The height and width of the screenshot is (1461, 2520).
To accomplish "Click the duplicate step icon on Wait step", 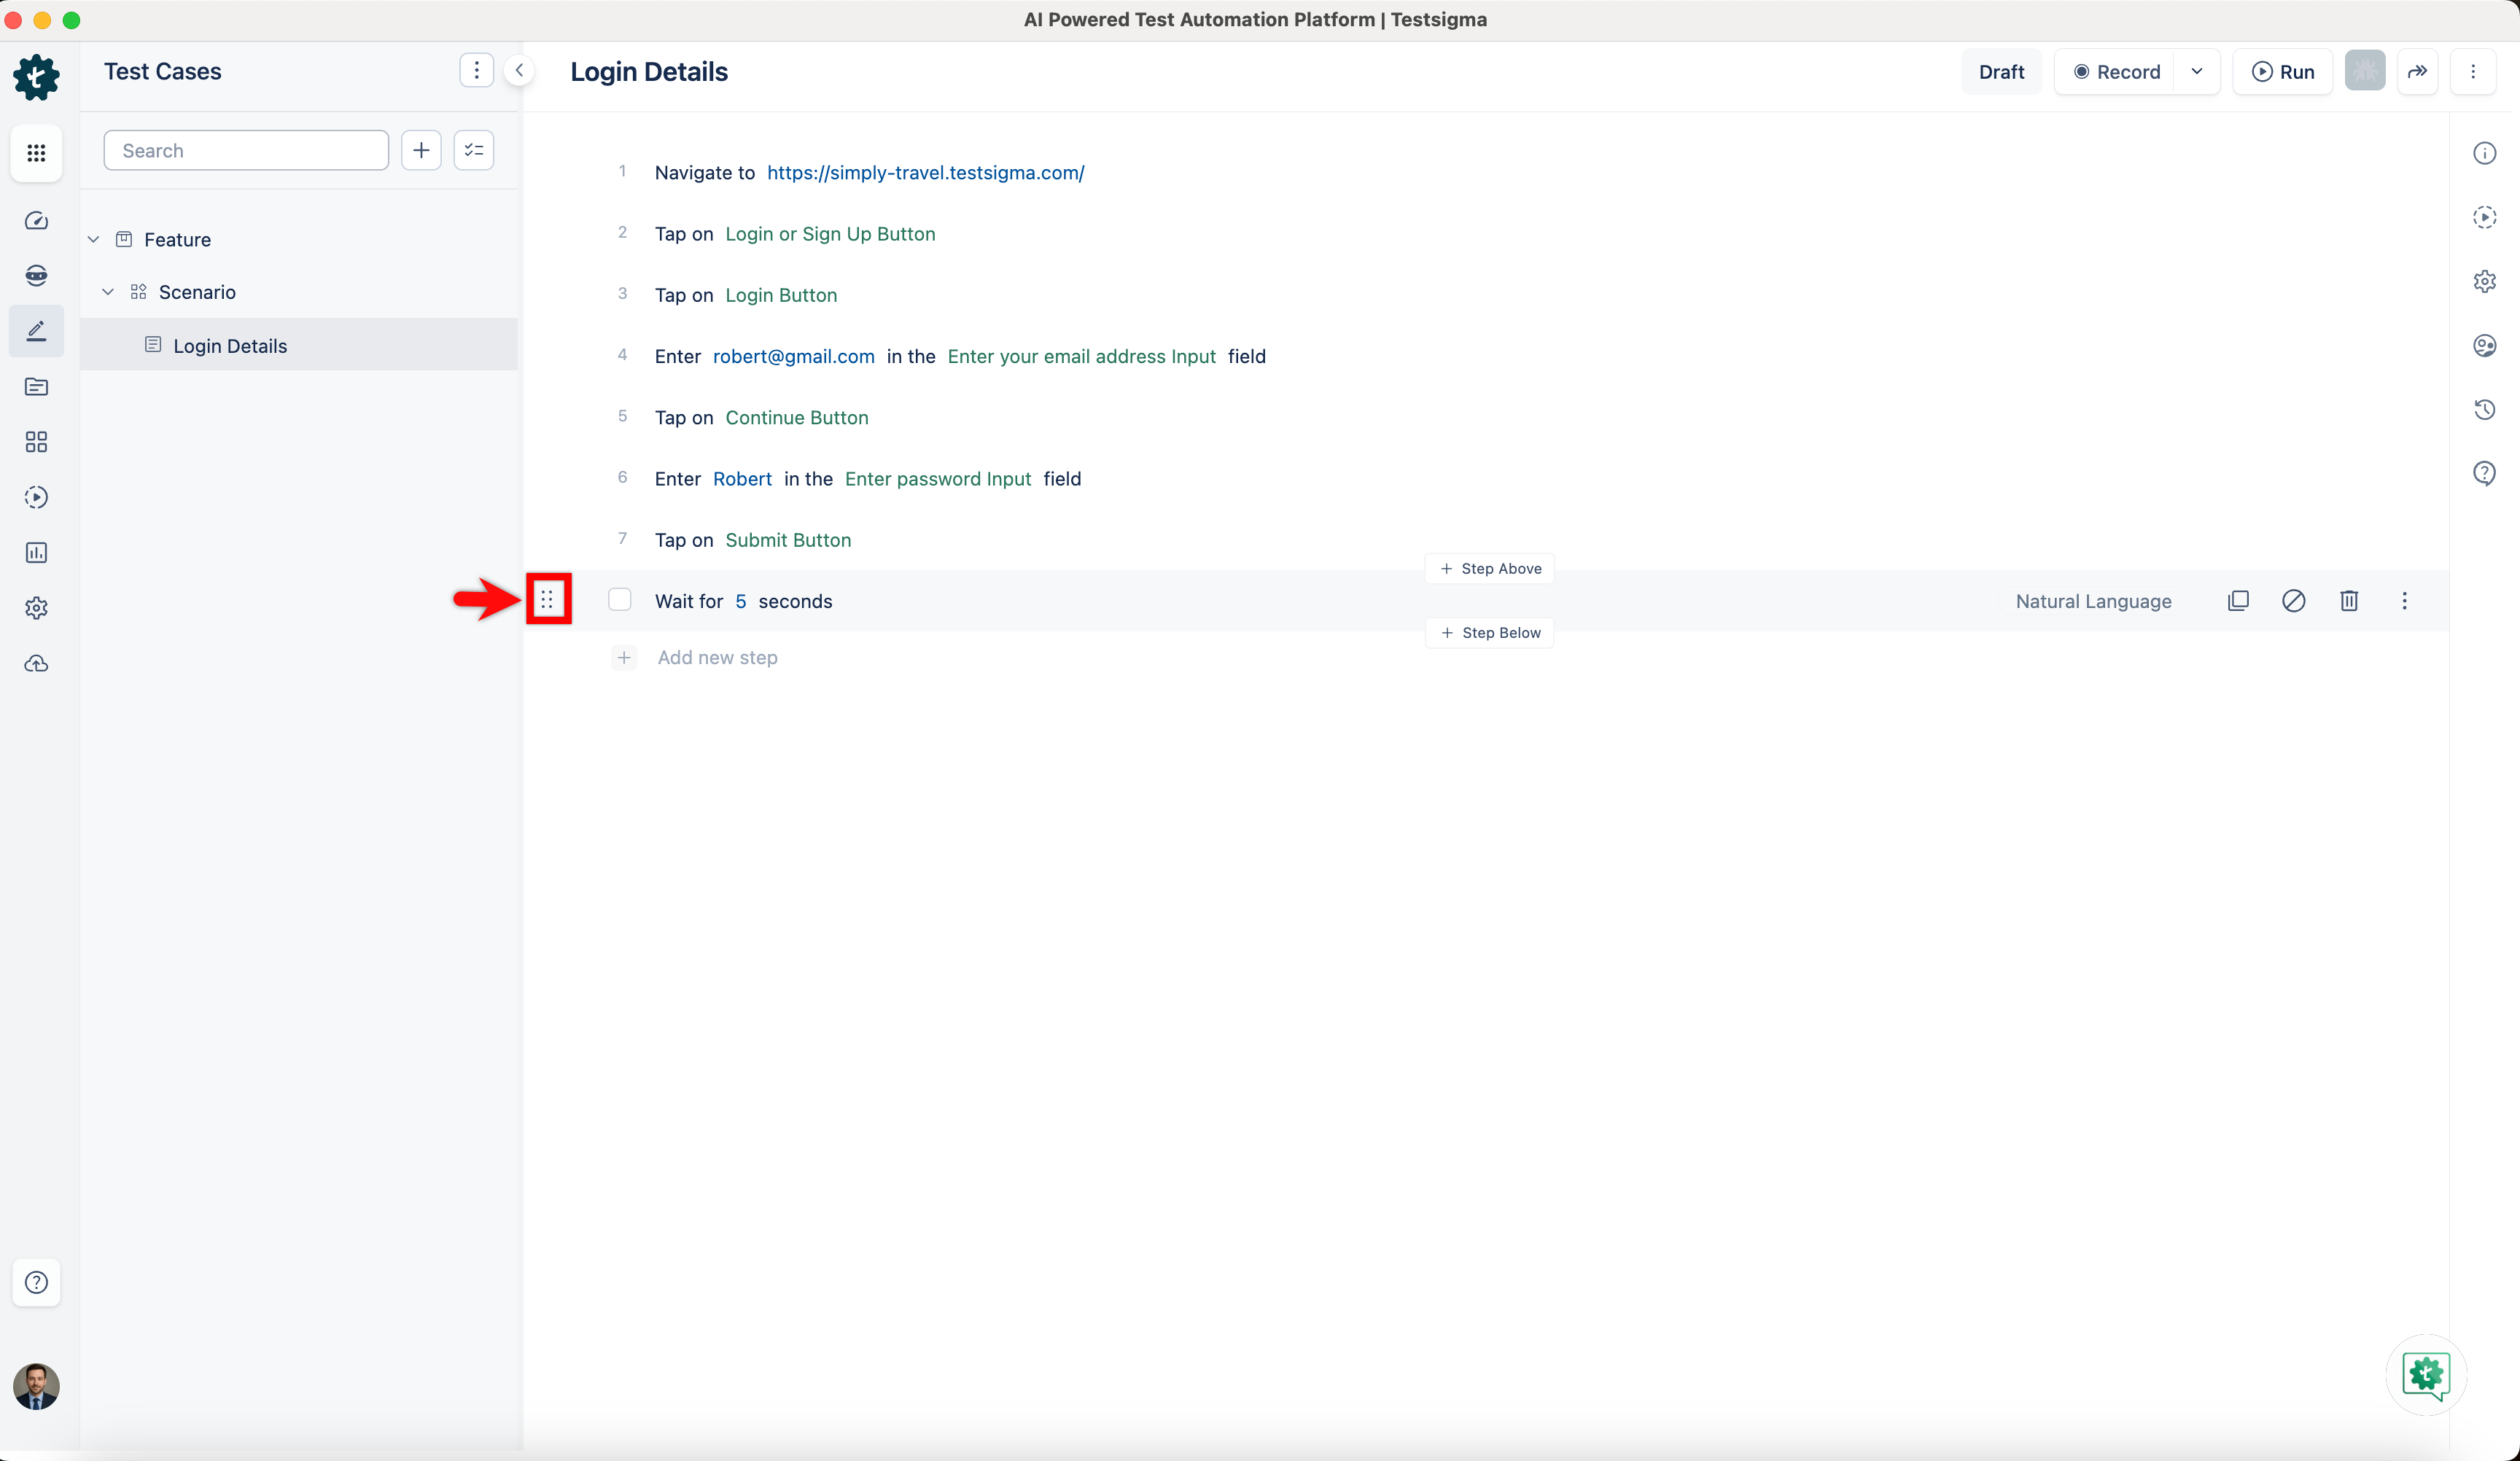I will (x=2238, y=600).
